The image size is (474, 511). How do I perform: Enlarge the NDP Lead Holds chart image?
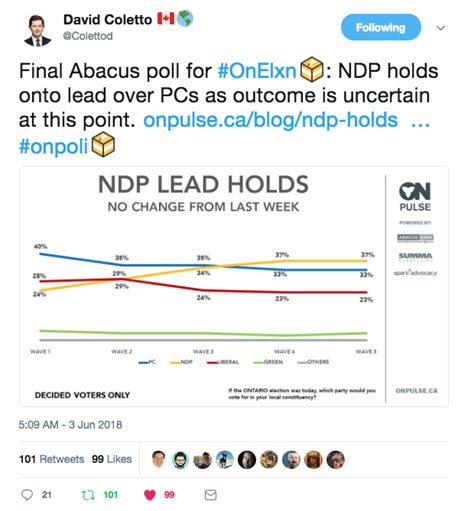pos(234,286)
